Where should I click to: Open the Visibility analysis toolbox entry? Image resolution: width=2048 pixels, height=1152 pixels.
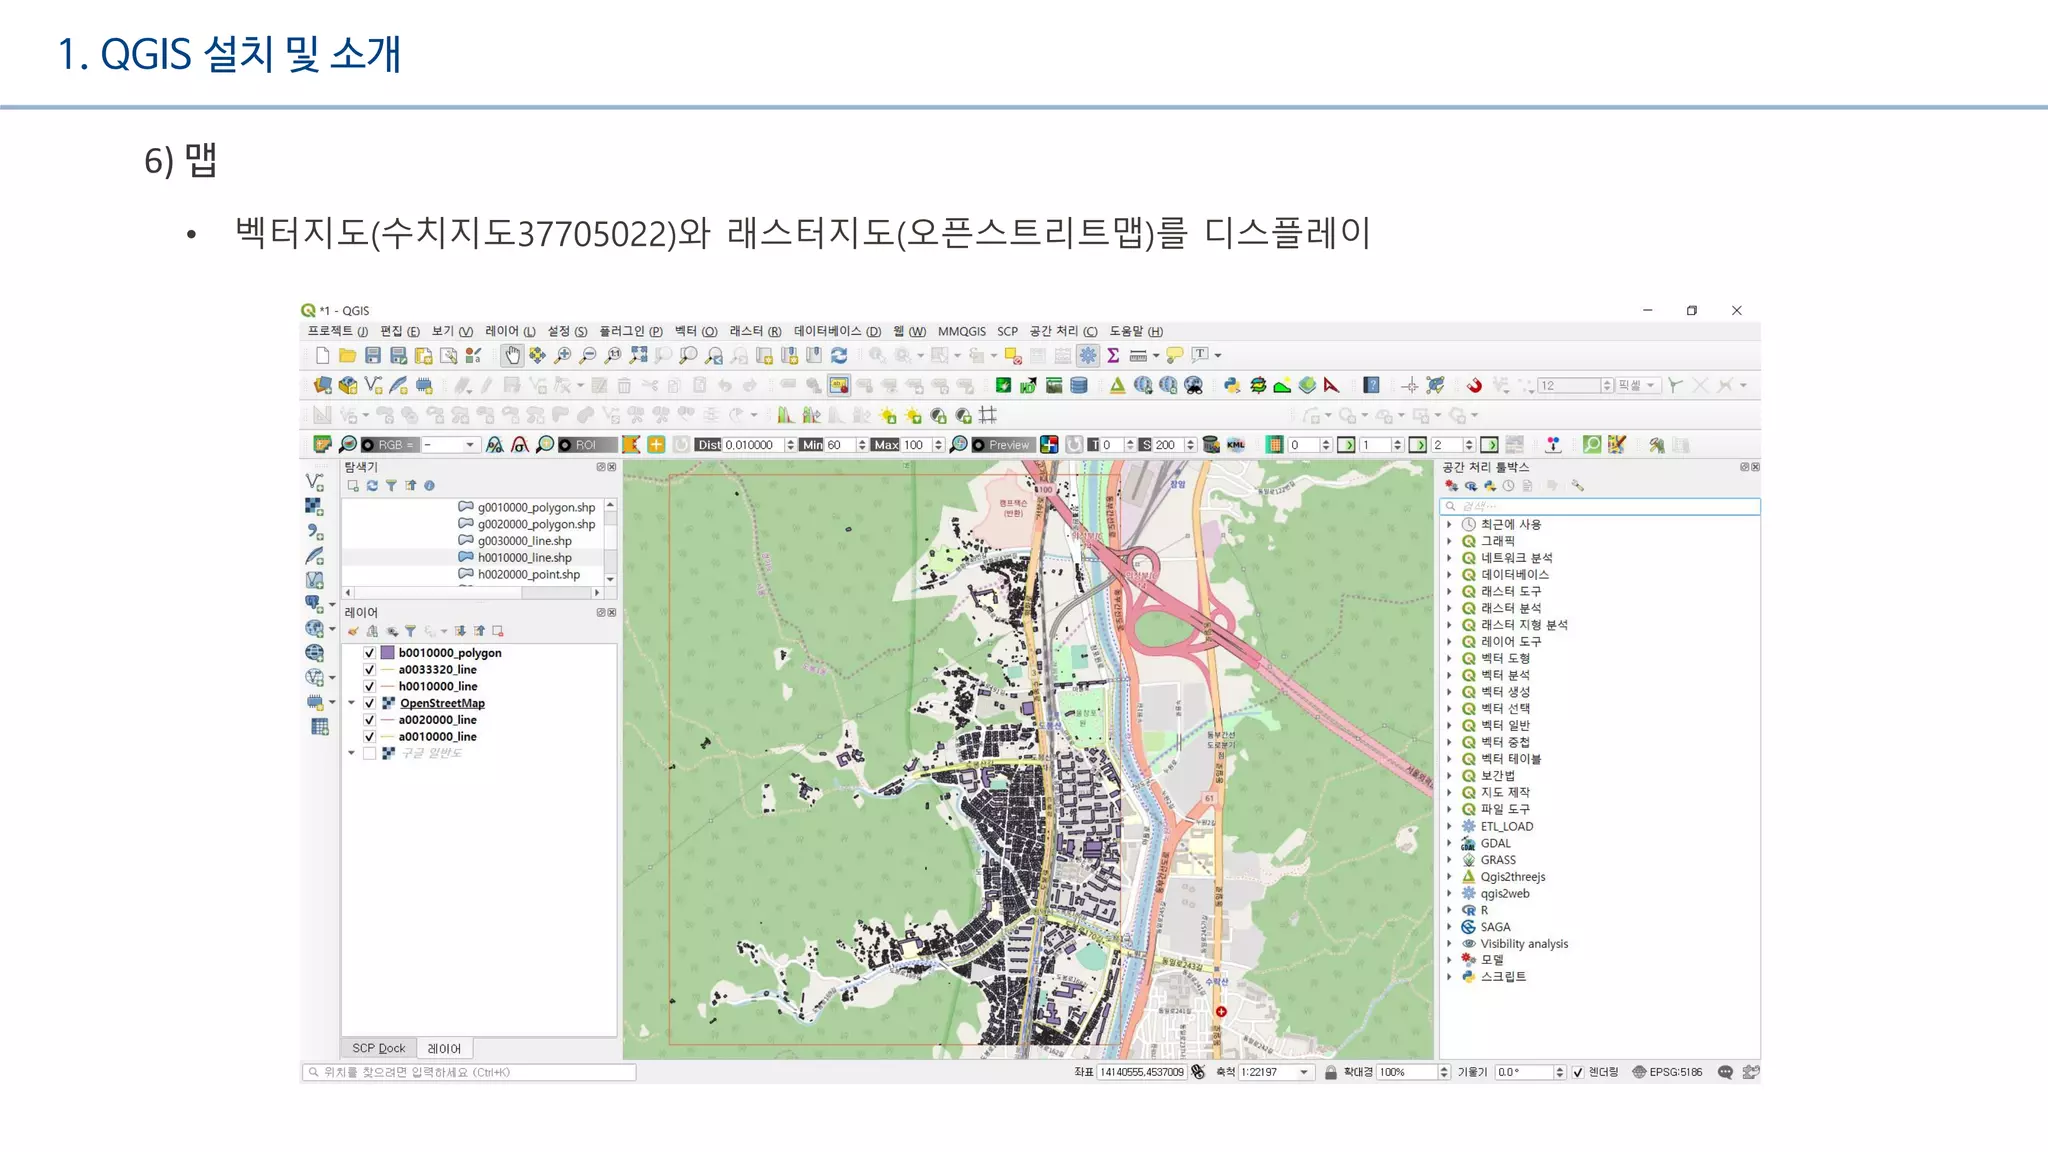[x=1524, y=944]
